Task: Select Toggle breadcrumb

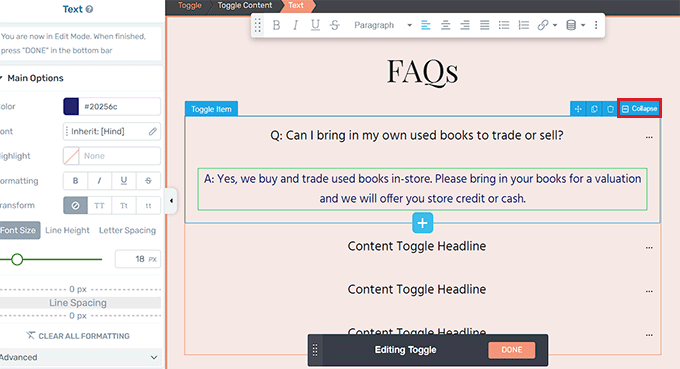Action: pyautogui.click(x=190, y=5)
